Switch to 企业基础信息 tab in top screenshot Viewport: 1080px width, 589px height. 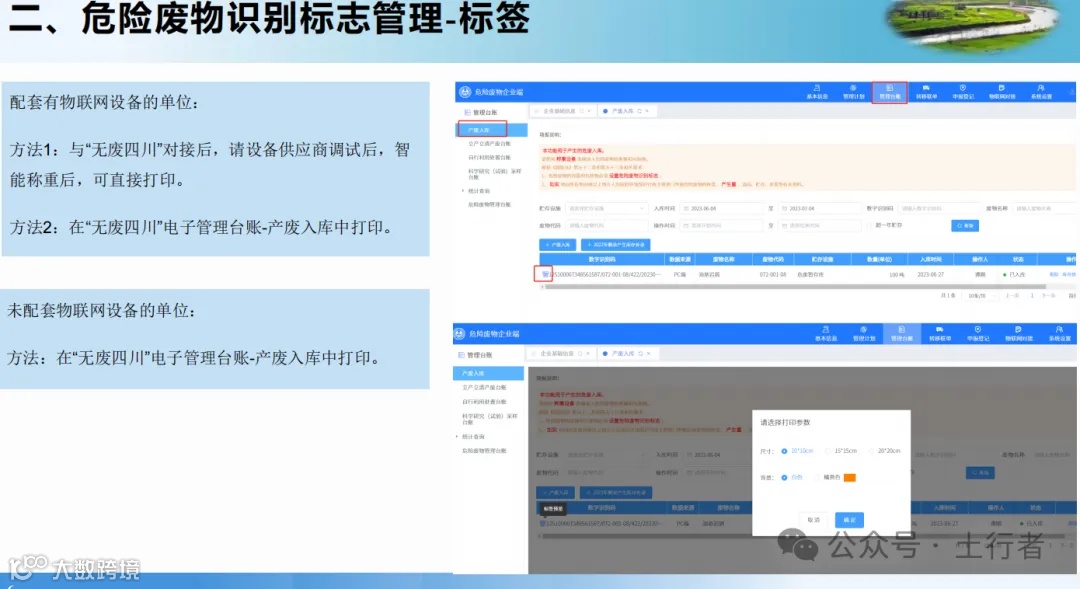pyautogui.click(x=563, y=111)
